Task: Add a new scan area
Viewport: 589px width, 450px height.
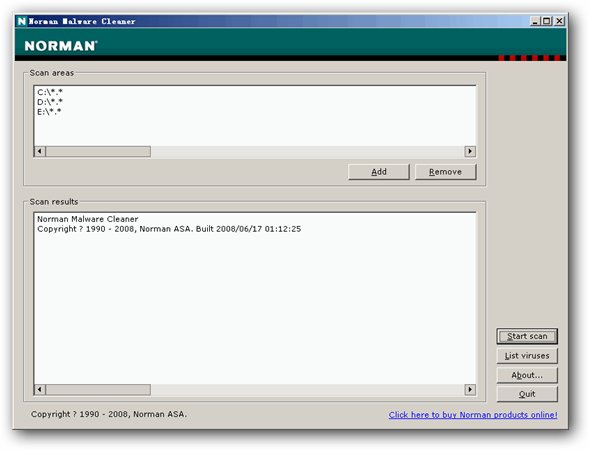Action: [x=379, y=172]
